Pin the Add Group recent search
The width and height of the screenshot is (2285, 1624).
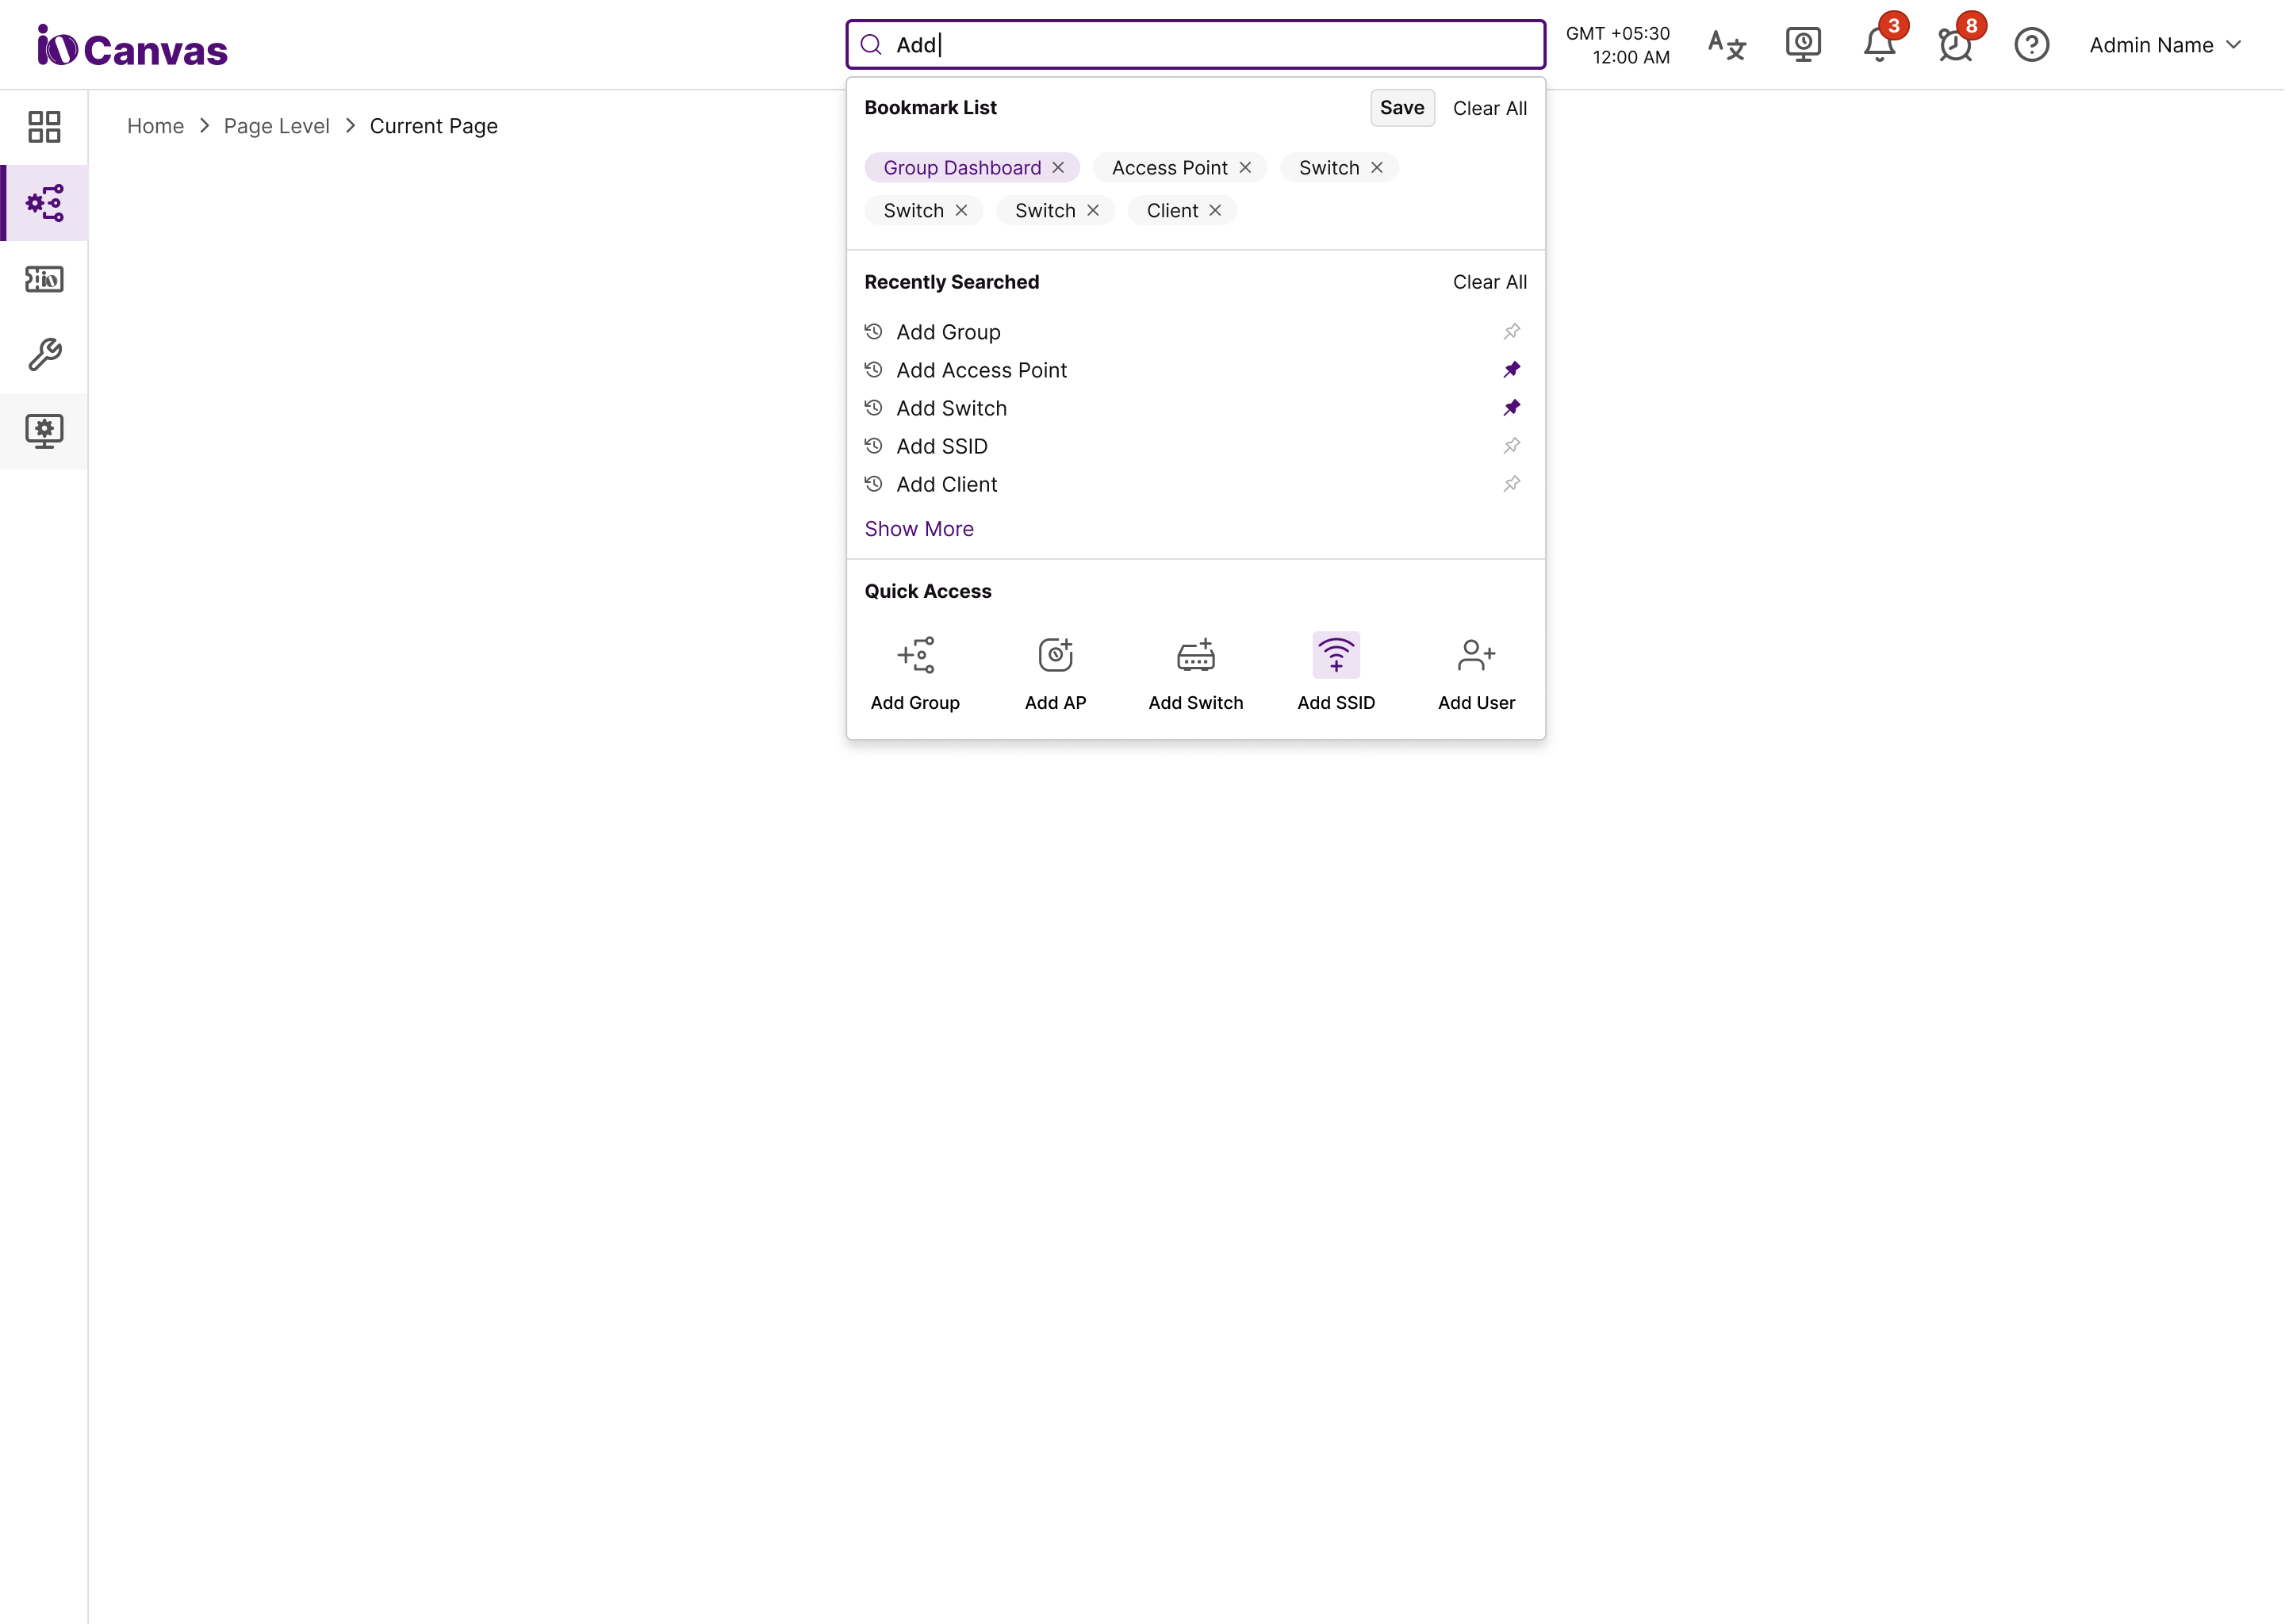coord(1511,332)
